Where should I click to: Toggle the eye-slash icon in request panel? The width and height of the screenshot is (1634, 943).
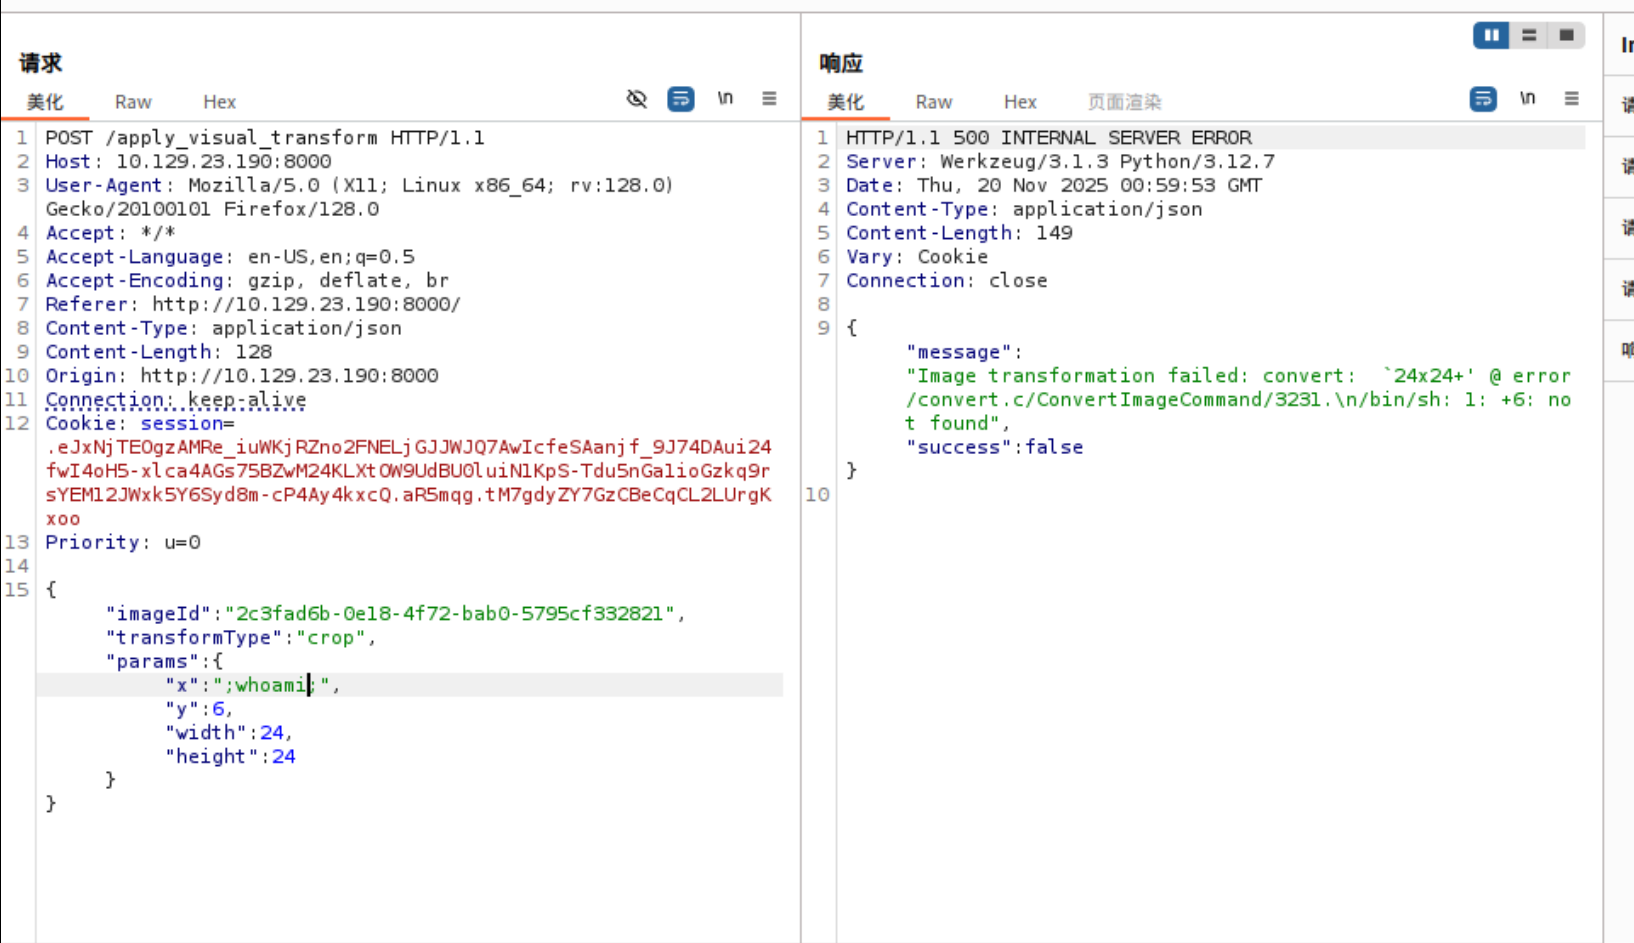[637, 99]
